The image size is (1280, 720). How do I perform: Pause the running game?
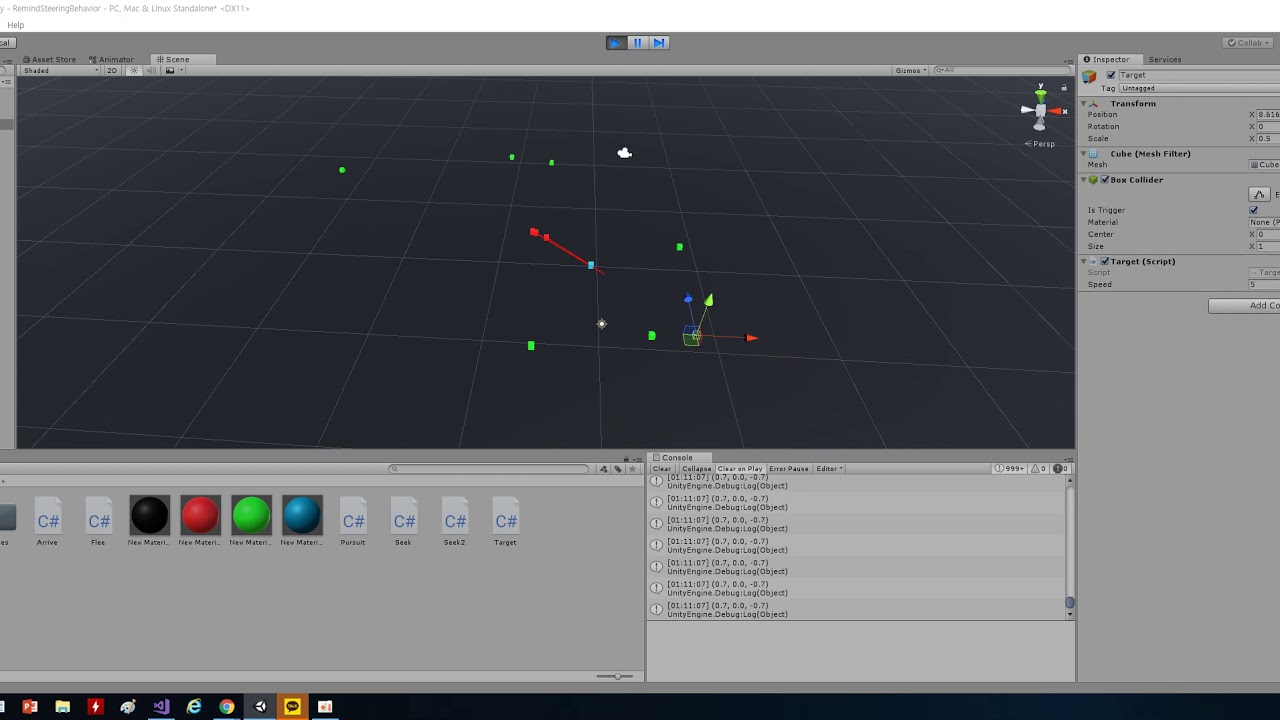tap(637, 43)
